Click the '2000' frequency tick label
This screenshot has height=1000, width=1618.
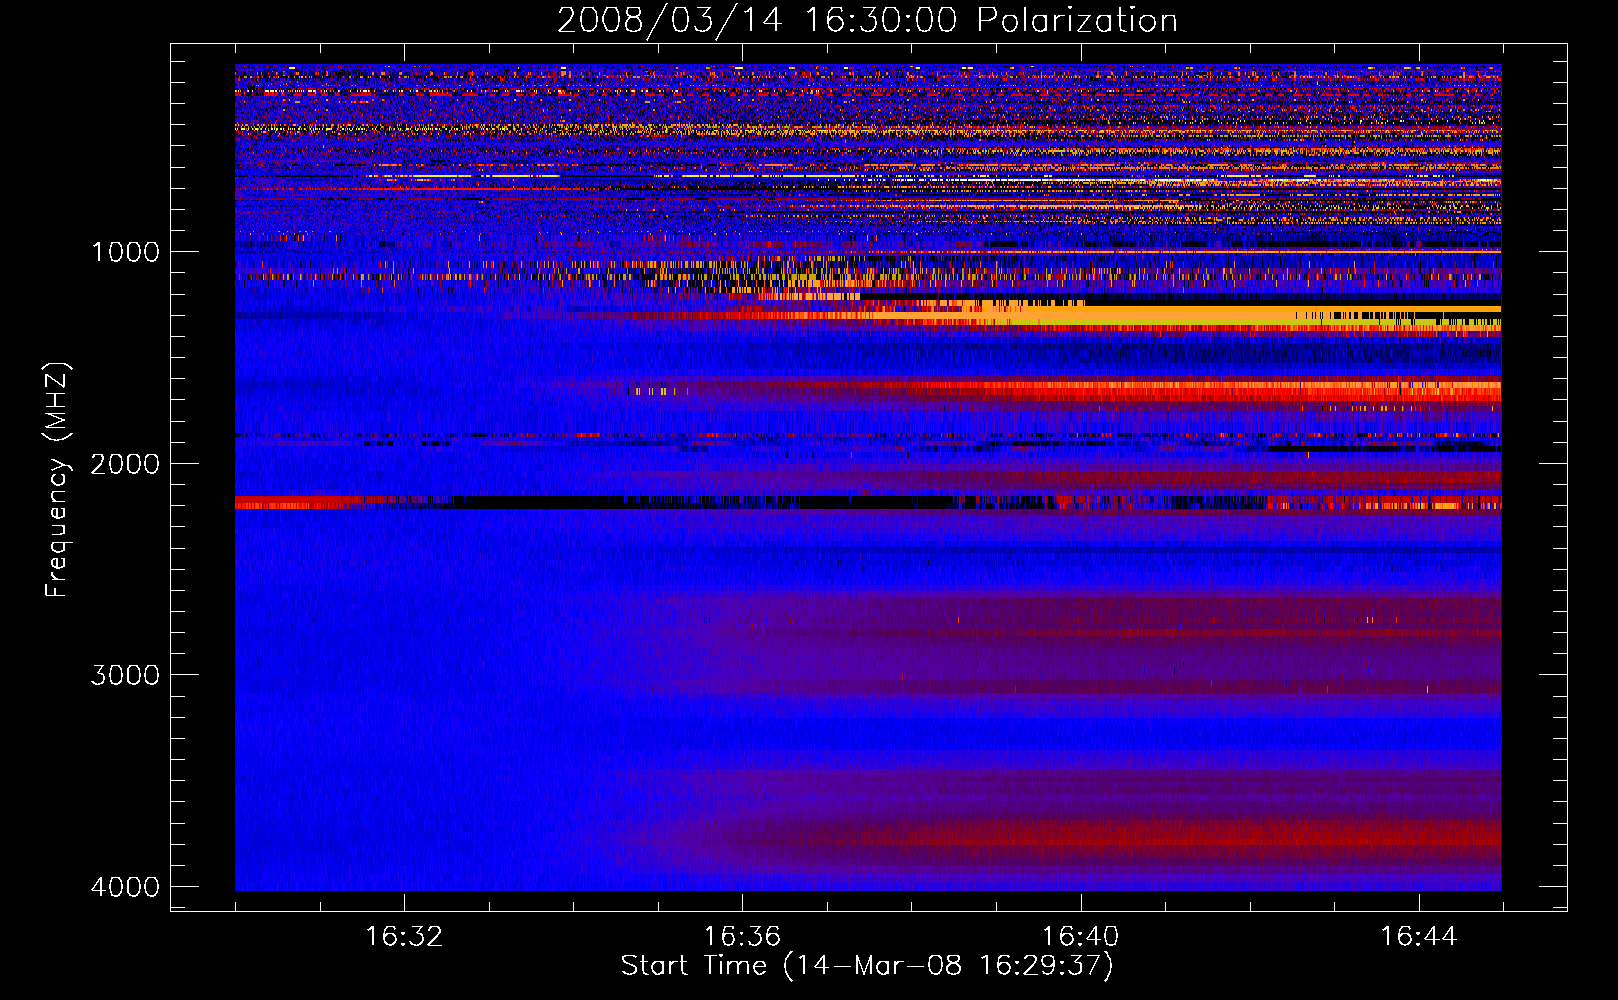click(x=125, y=464)
